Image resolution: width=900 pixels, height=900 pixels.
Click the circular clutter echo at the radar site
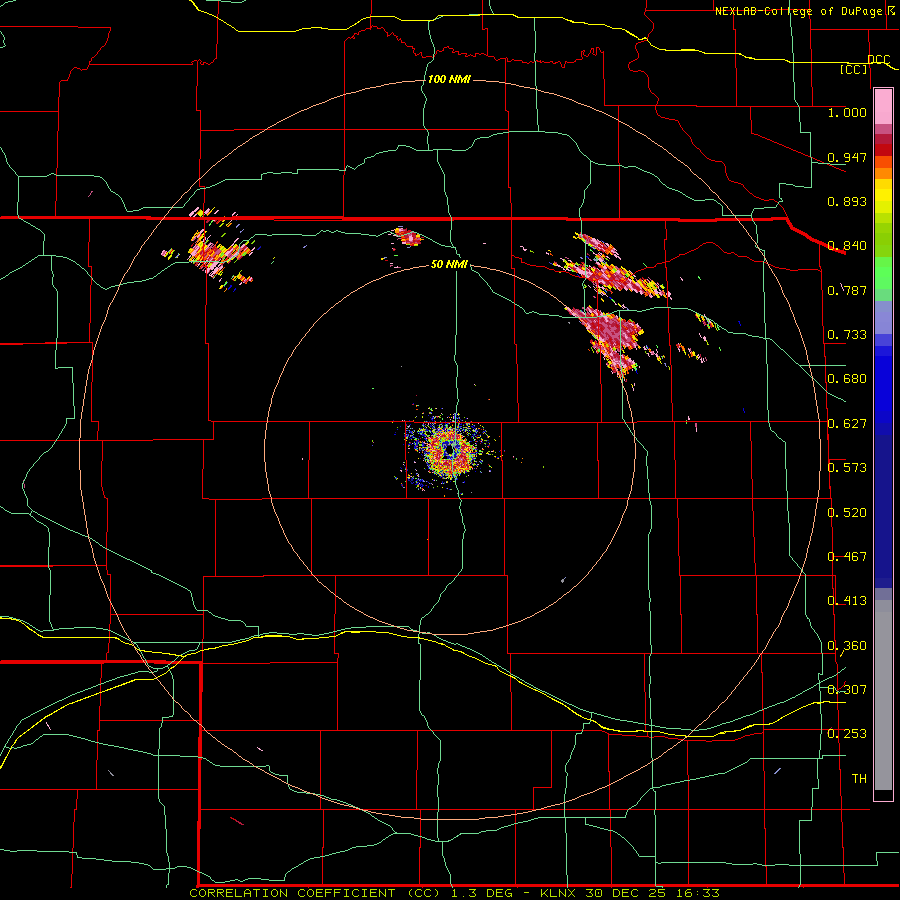pos(450,451)
